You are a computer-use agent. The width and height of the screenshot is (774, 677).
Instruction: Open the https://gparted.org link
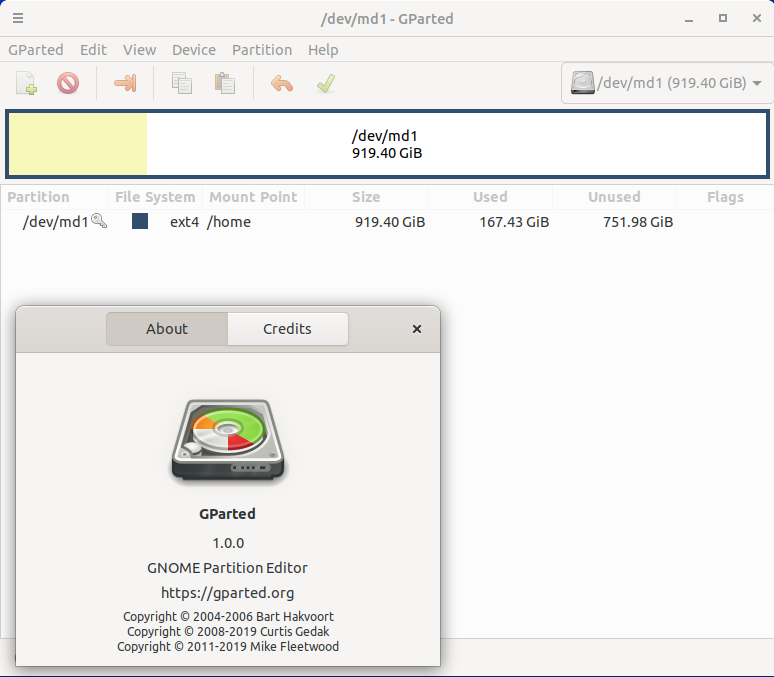[228, 593]
